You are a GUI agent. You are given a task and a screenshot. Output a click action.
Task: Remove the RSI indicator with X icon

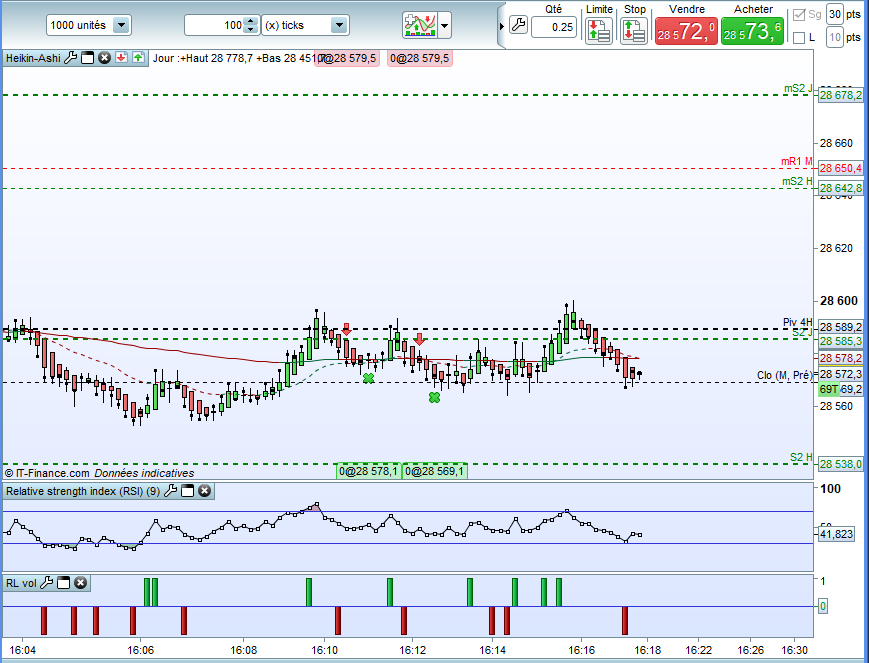click(x=205, y=491)
